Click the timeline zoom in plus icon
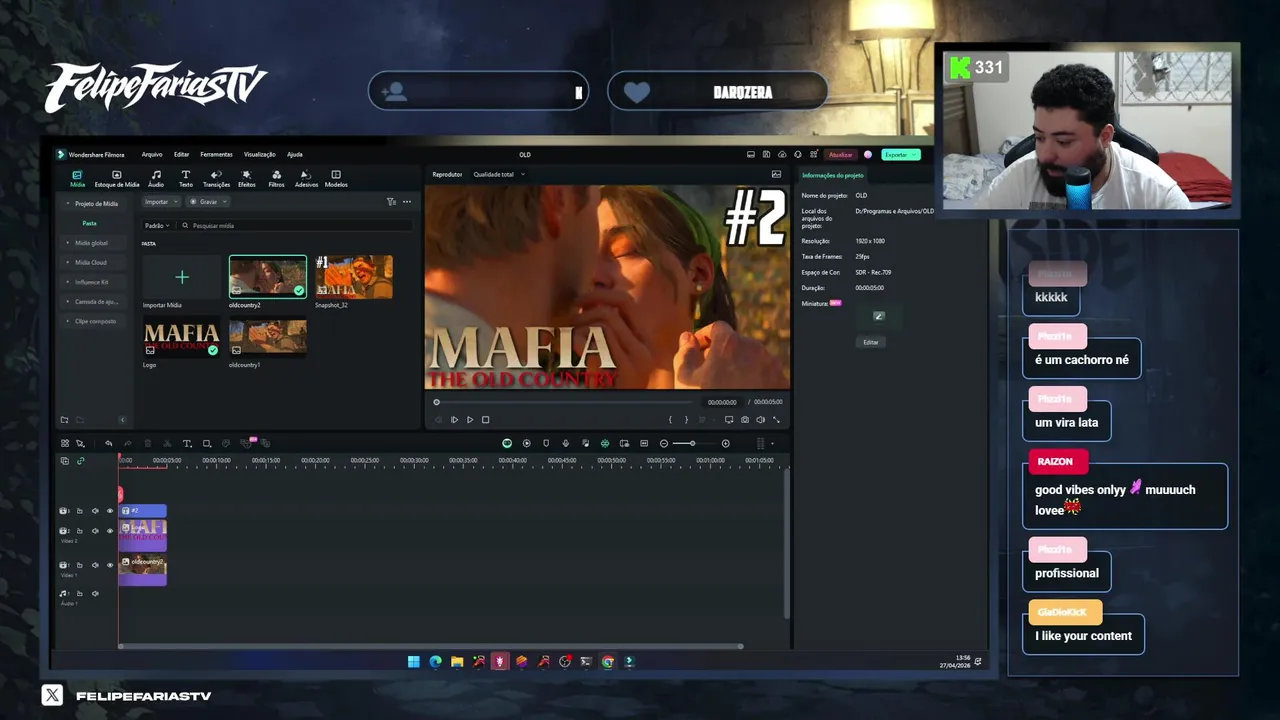Viewport: 1280px width, 720px height. (x=726, y=443)
